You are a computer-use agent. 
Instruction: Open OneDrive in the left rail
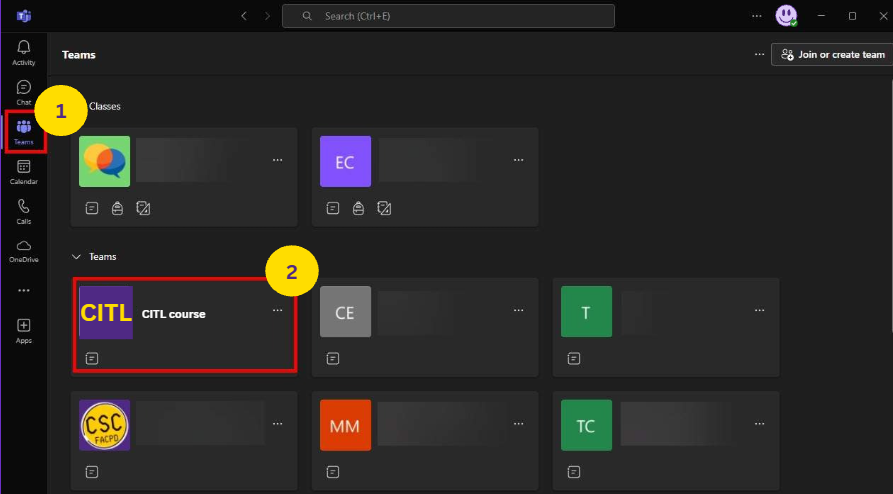coord(23,250)
